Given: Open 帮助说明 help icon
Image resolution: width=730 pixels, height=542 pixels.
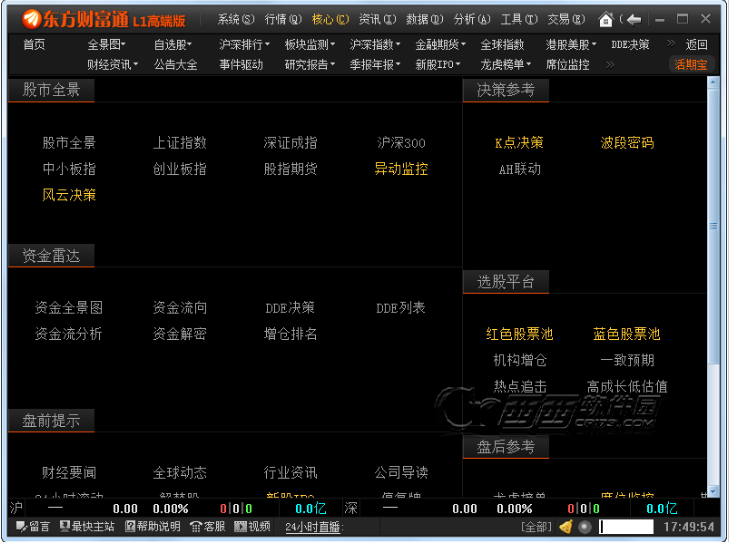Looking at the screenshot, I should tap(130, 527).
